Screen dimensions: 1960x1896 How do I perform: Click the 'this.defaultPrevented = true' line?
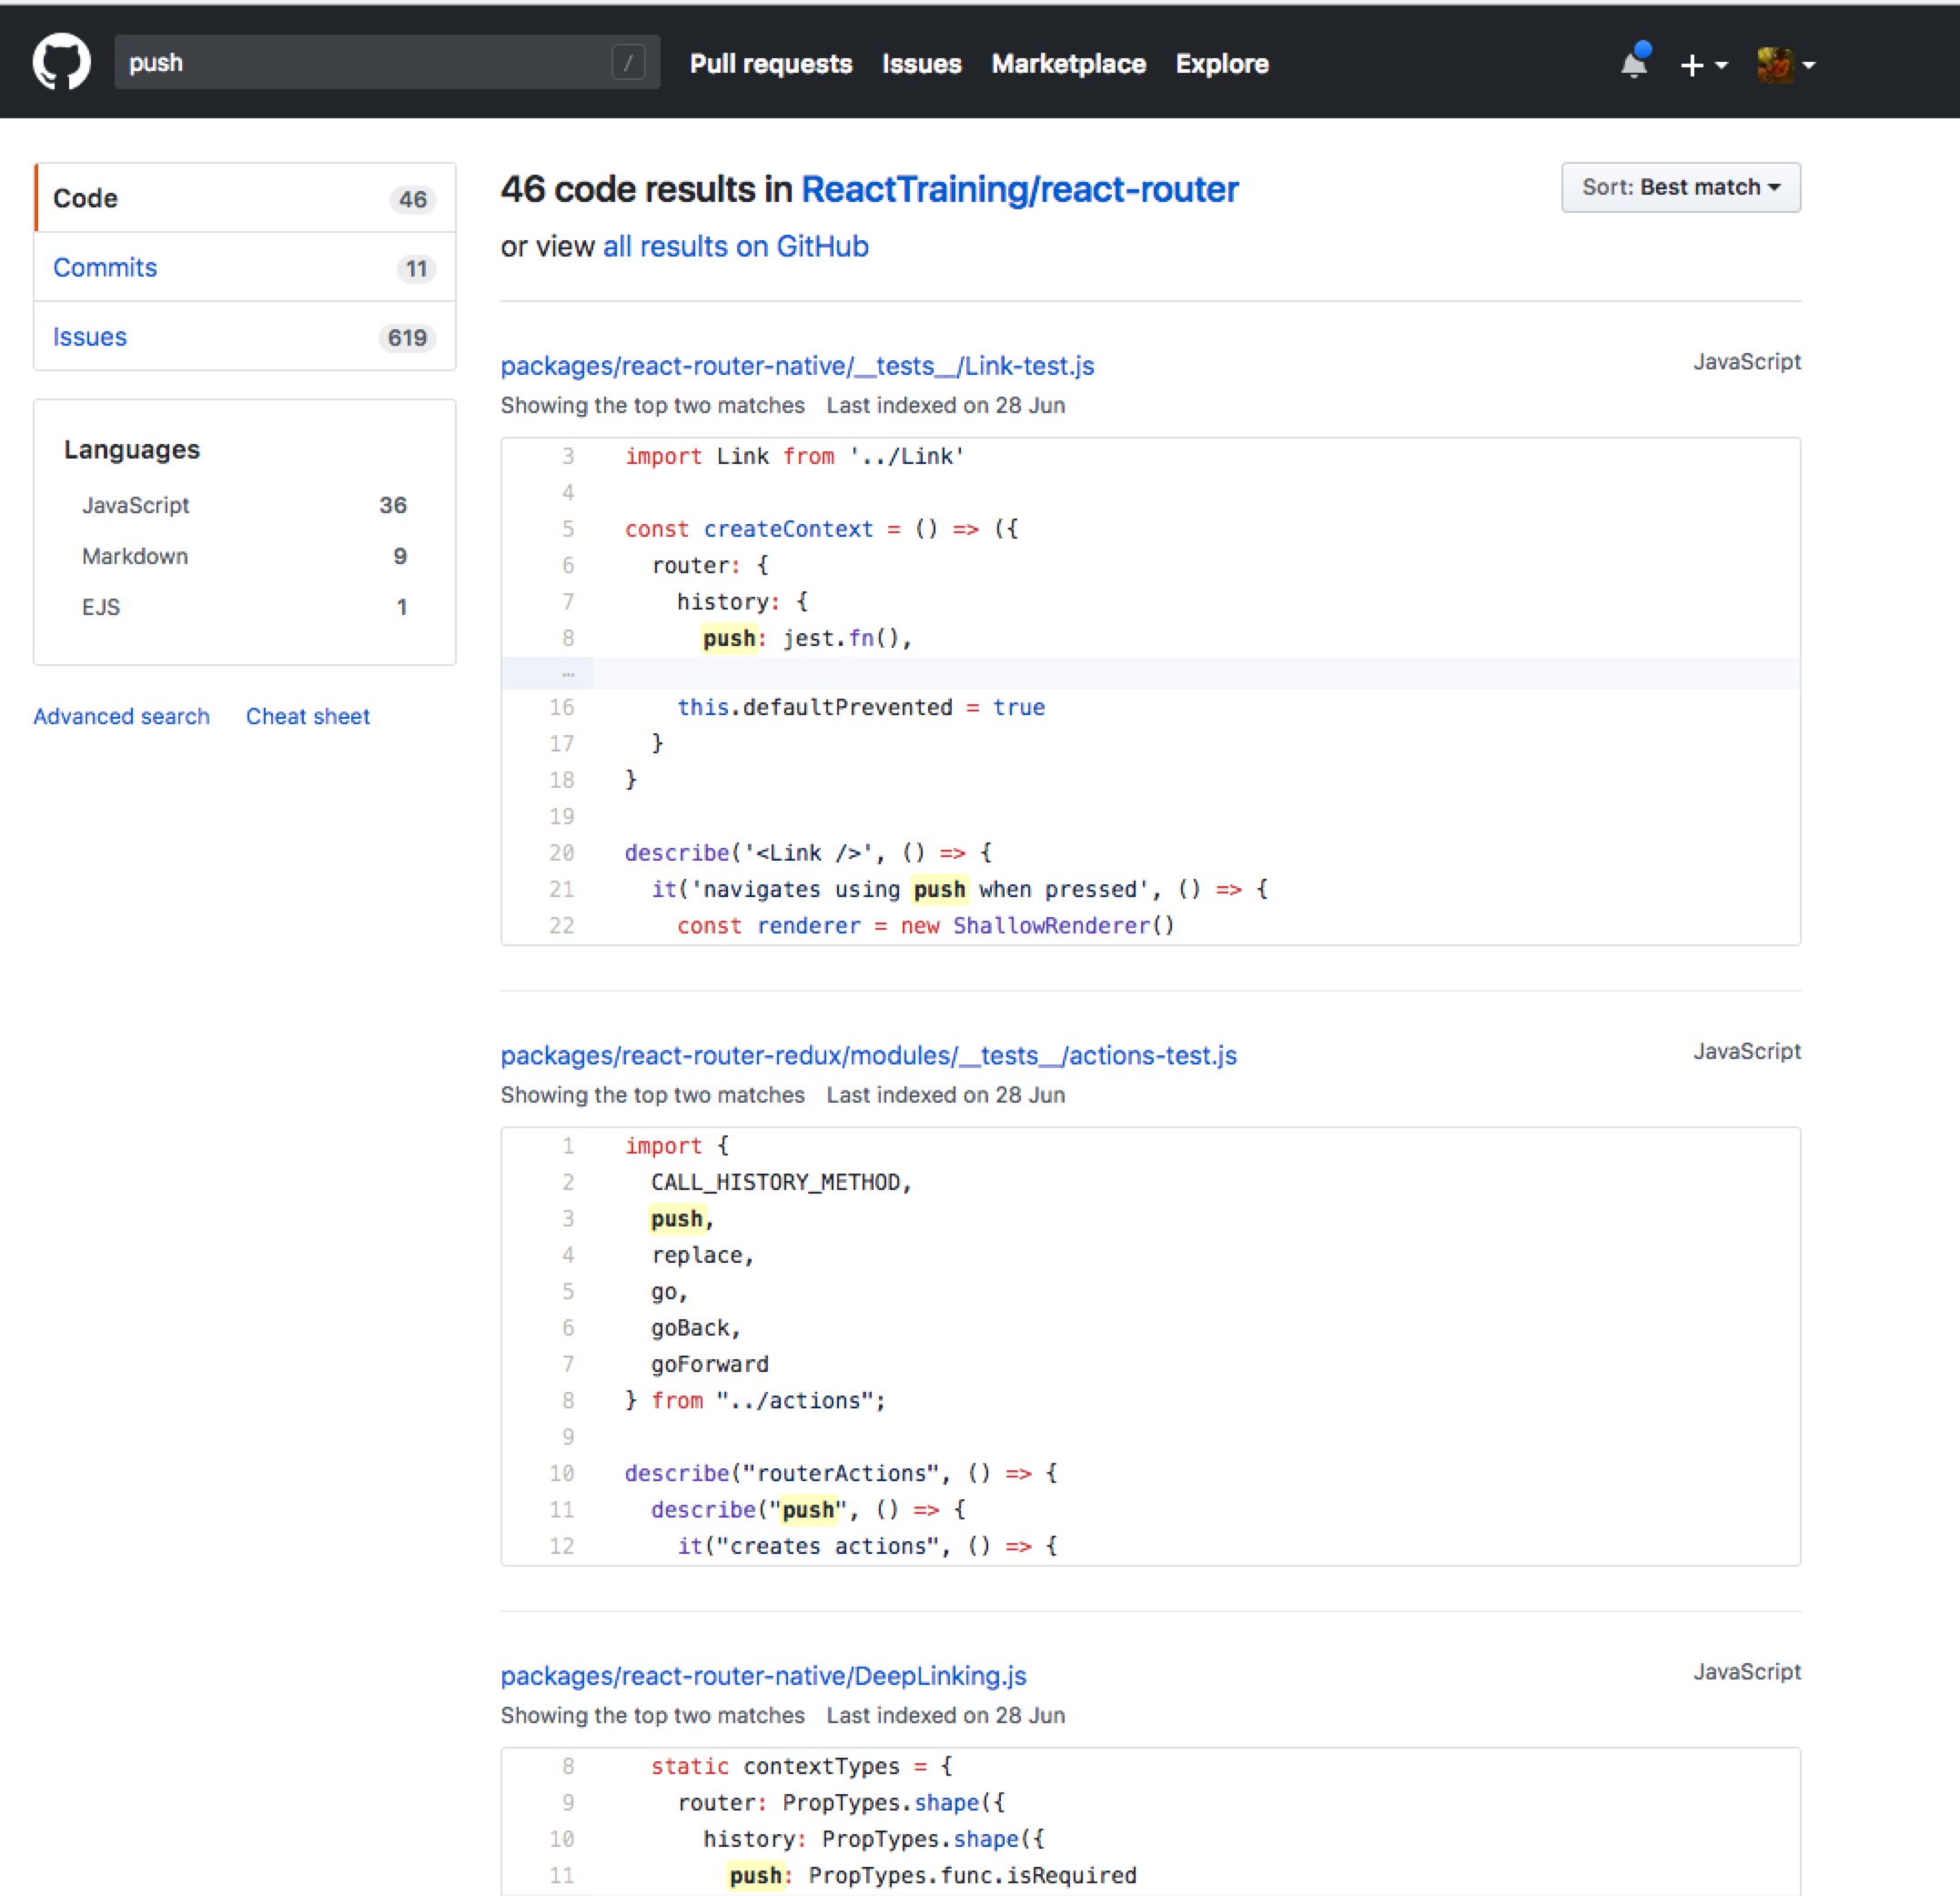click(861, 707)
